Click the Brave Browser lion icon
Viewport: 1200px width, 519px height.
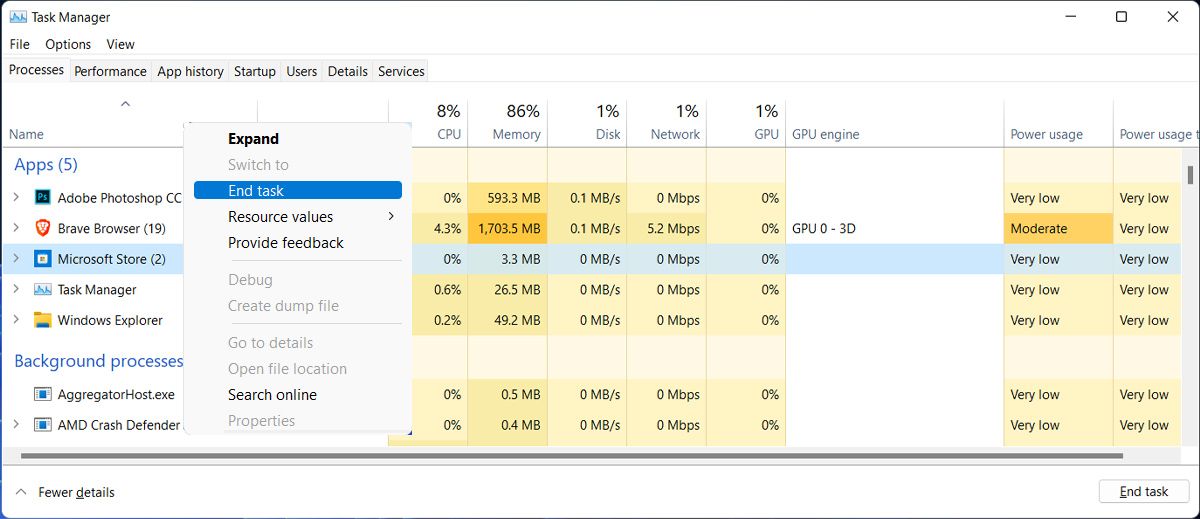pyautogui.click(x=42, y=228)
